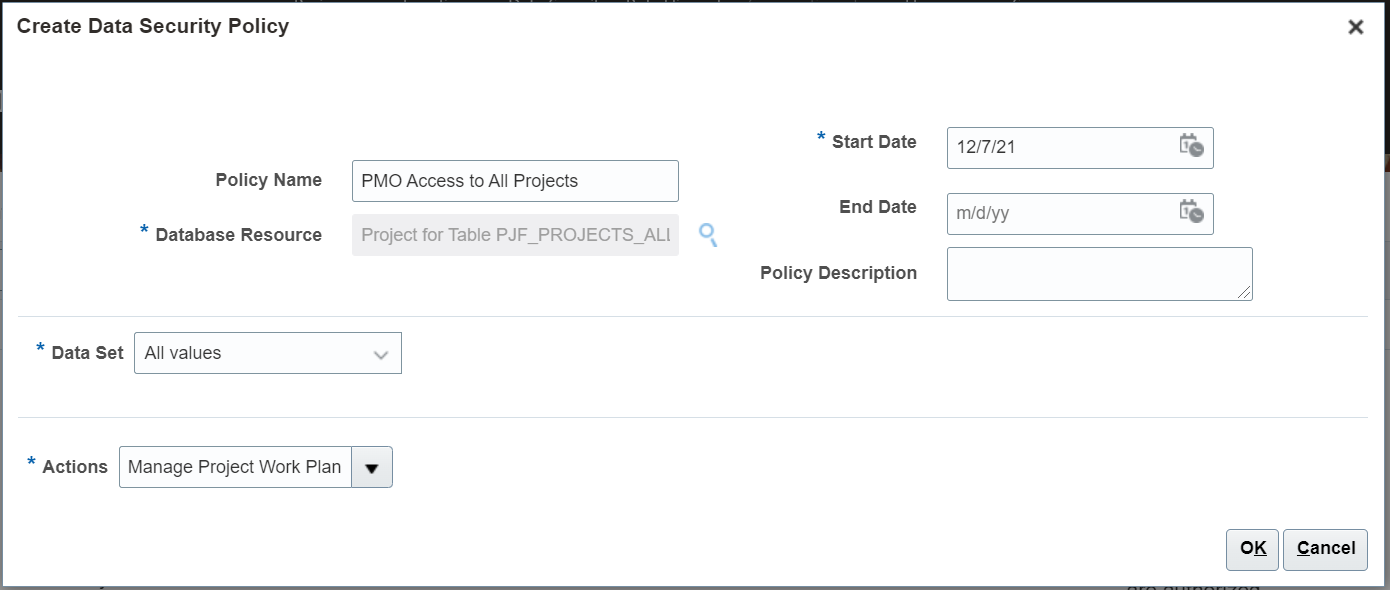Screen dimensions: 1390x590
Task: Open the Actions list with the black arrow
Action: tap(372, 467)
